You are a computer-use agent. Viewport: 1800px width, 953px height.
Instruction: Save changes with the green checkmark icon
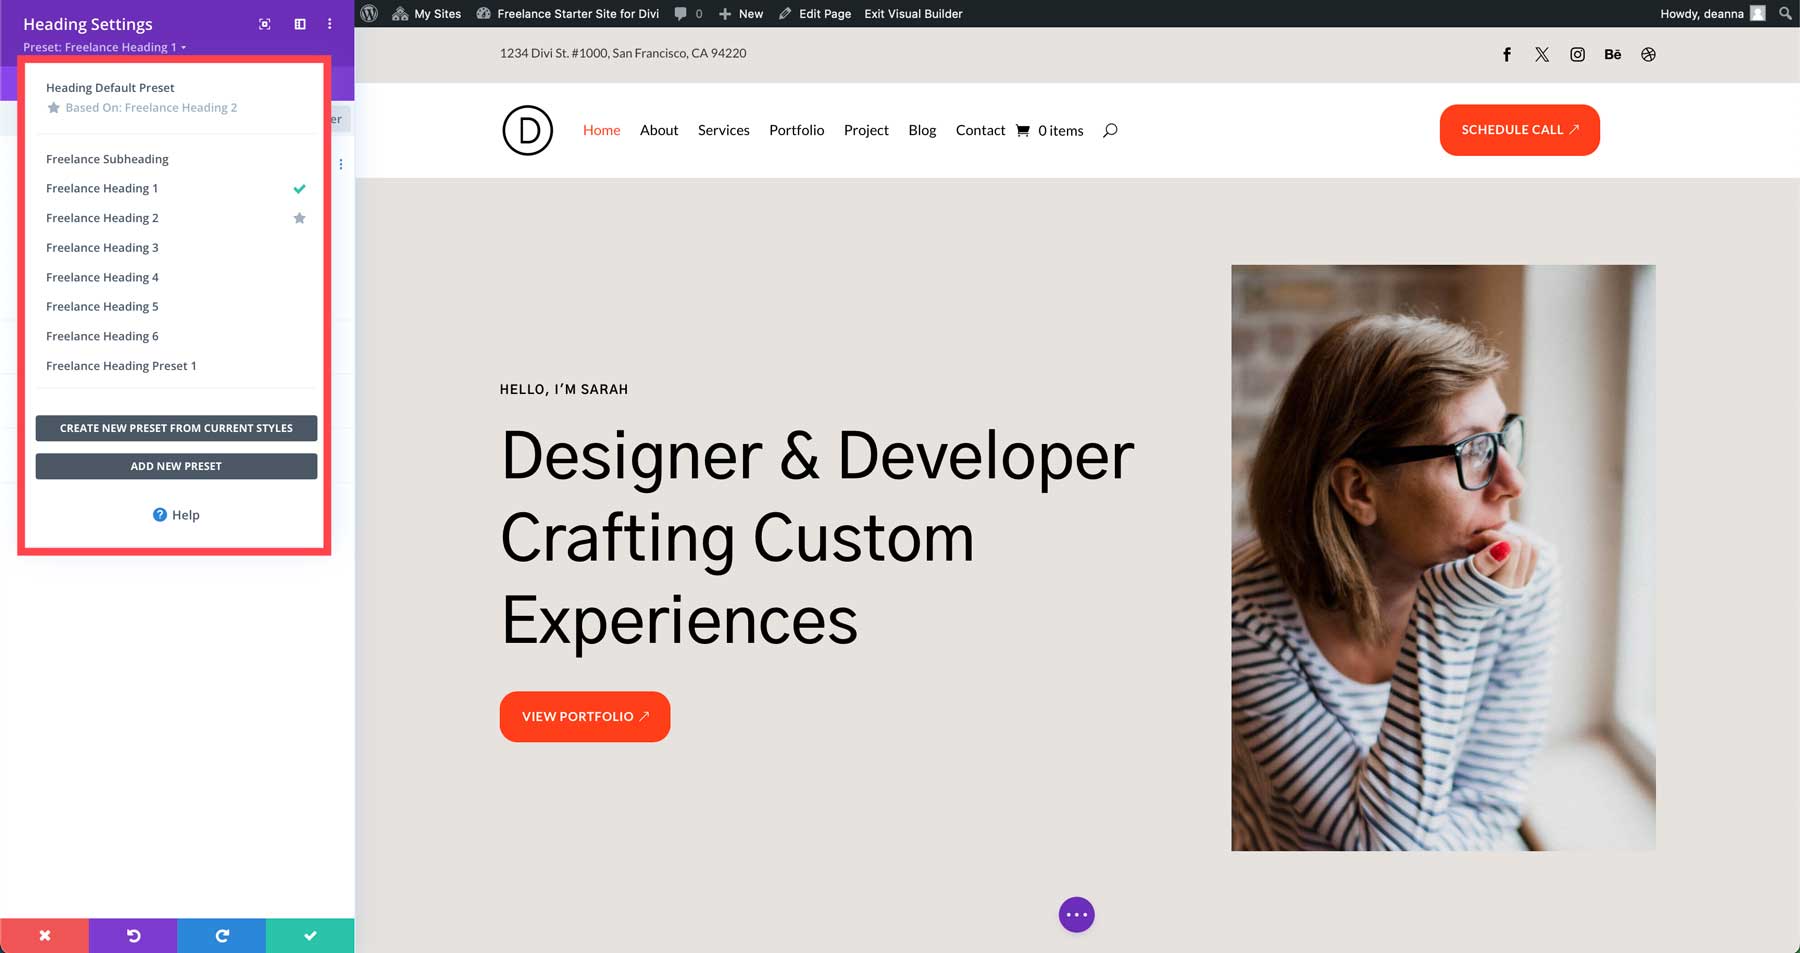pyautogui.click(x=310, y=935)
